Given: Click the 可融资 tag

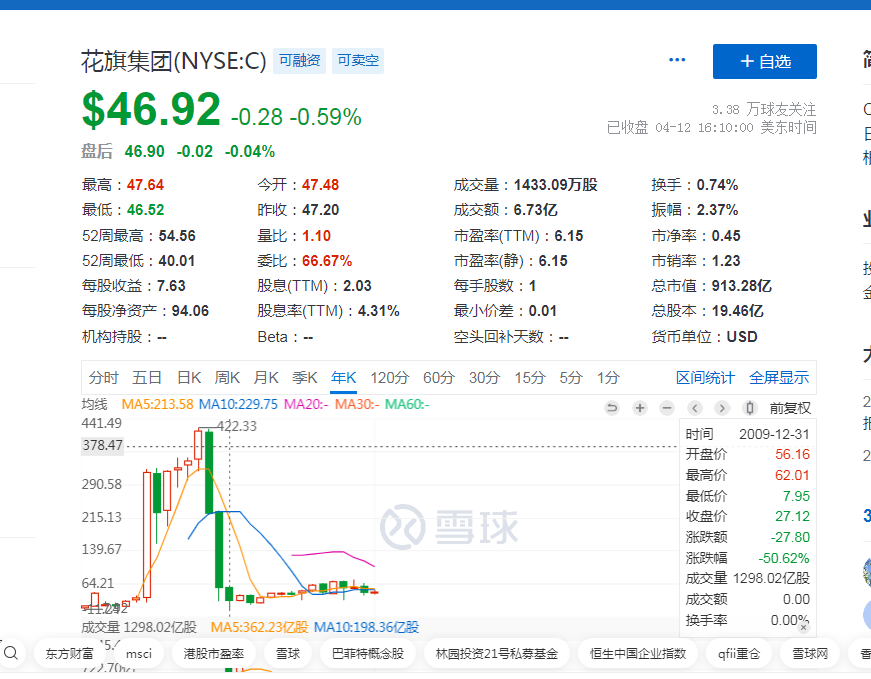Looking at the screenshot, I should coord(299,61).
